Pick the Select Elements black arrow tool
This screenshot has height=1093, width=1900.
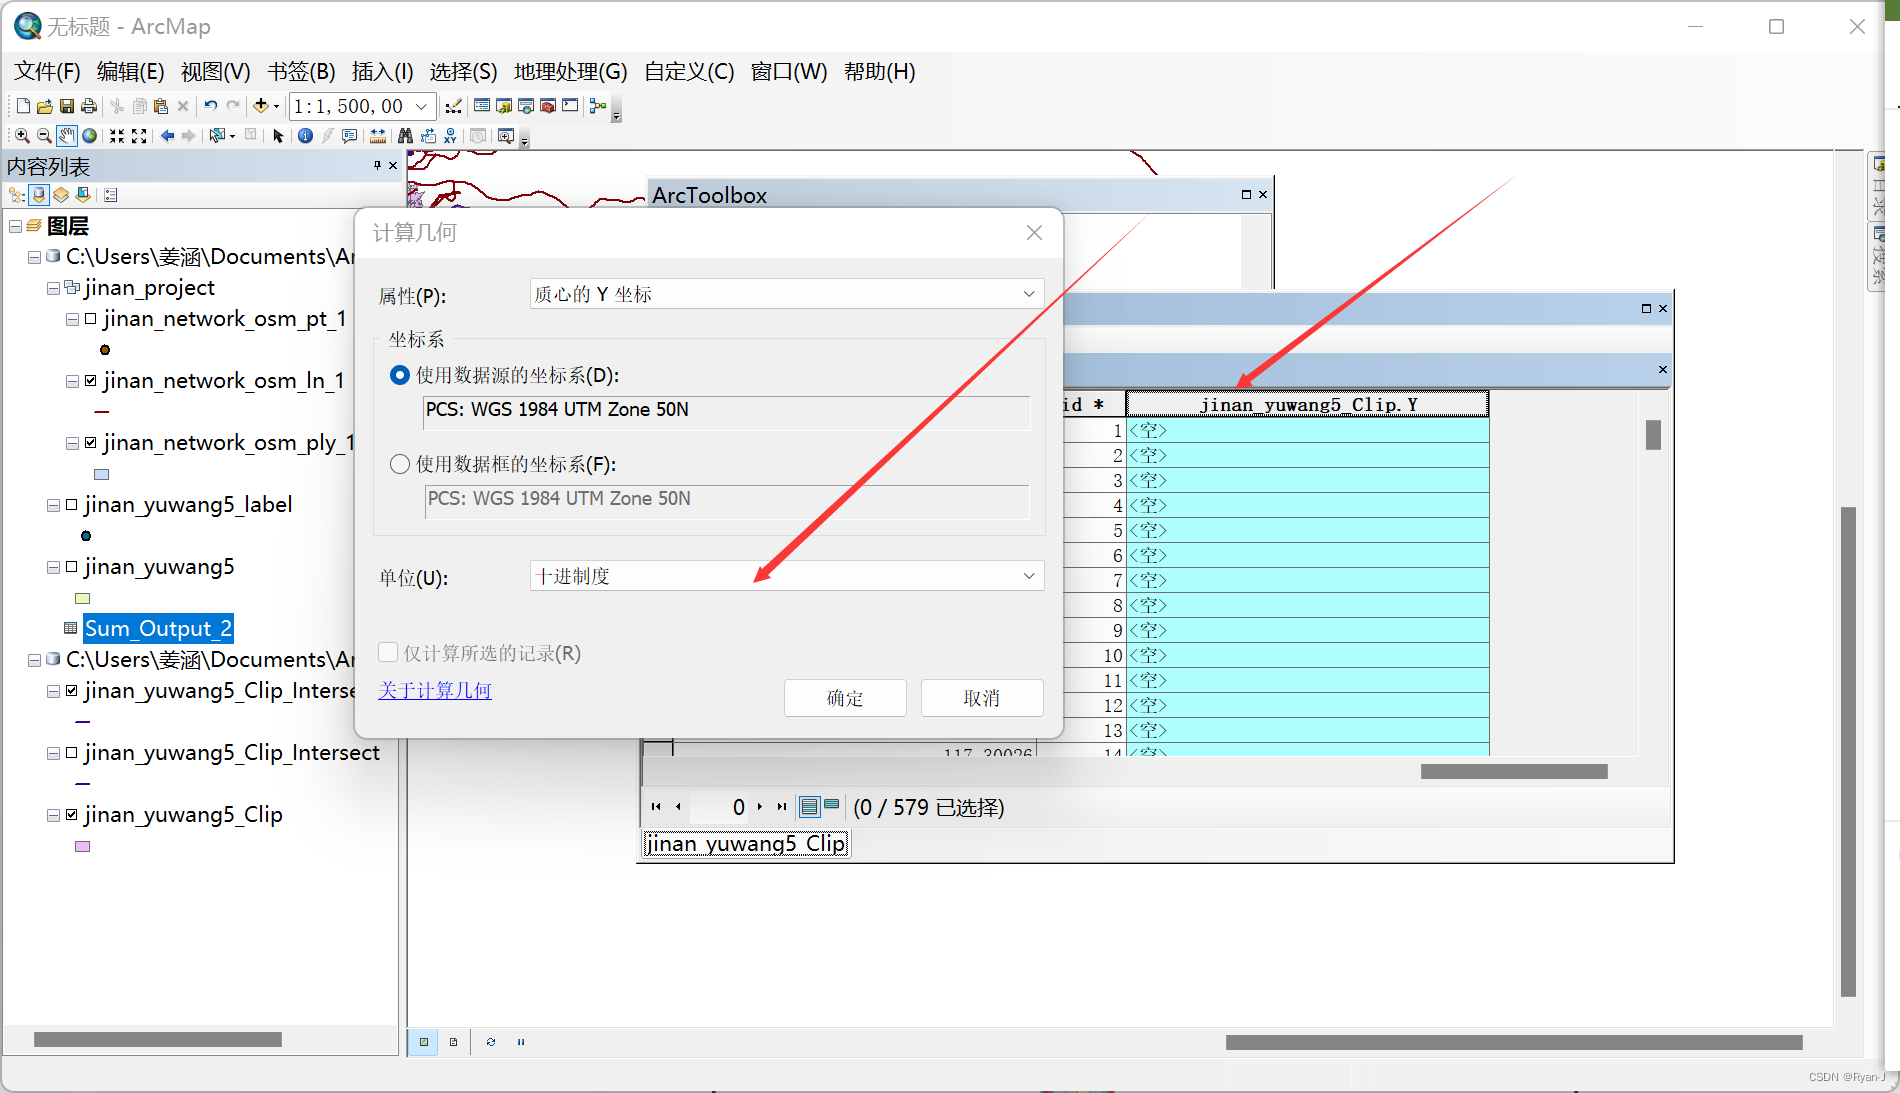click(278, 136)
